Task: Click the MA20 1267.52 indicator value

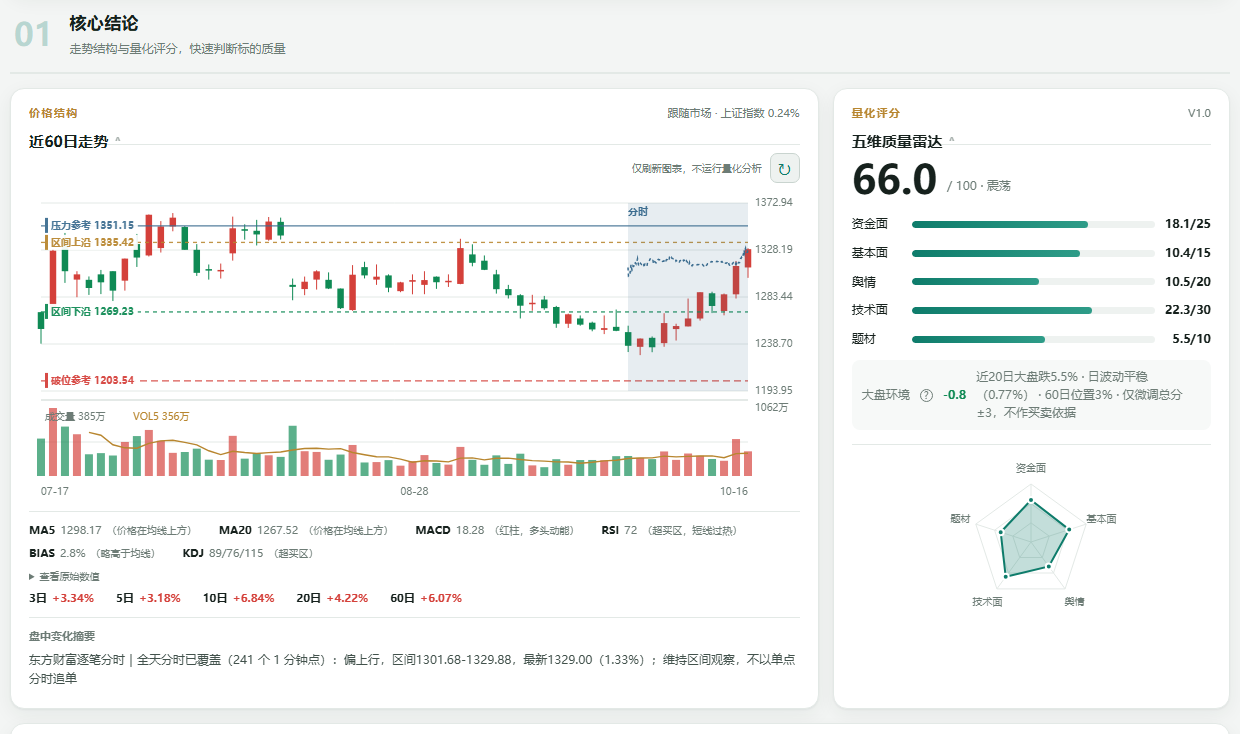Action: point(259,530)
